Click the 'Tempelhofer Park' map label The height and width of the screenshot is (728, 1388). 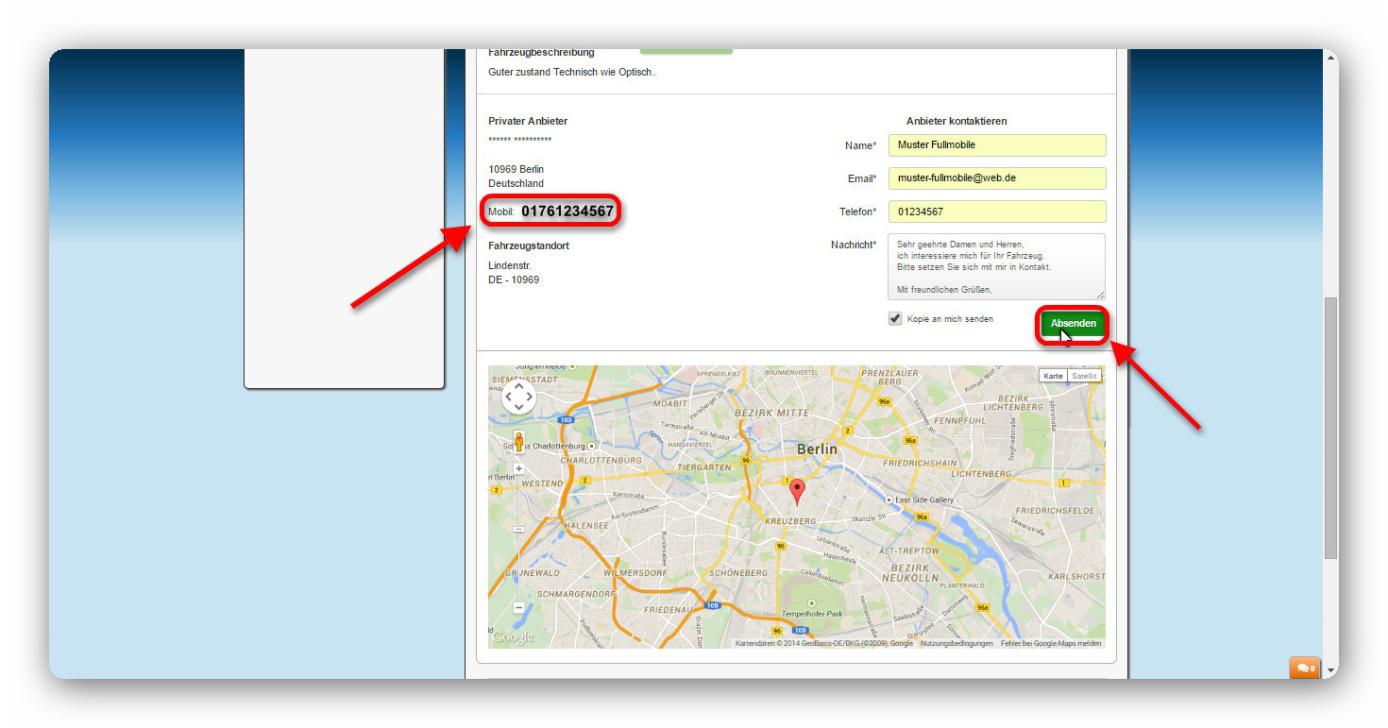(812, 613)
